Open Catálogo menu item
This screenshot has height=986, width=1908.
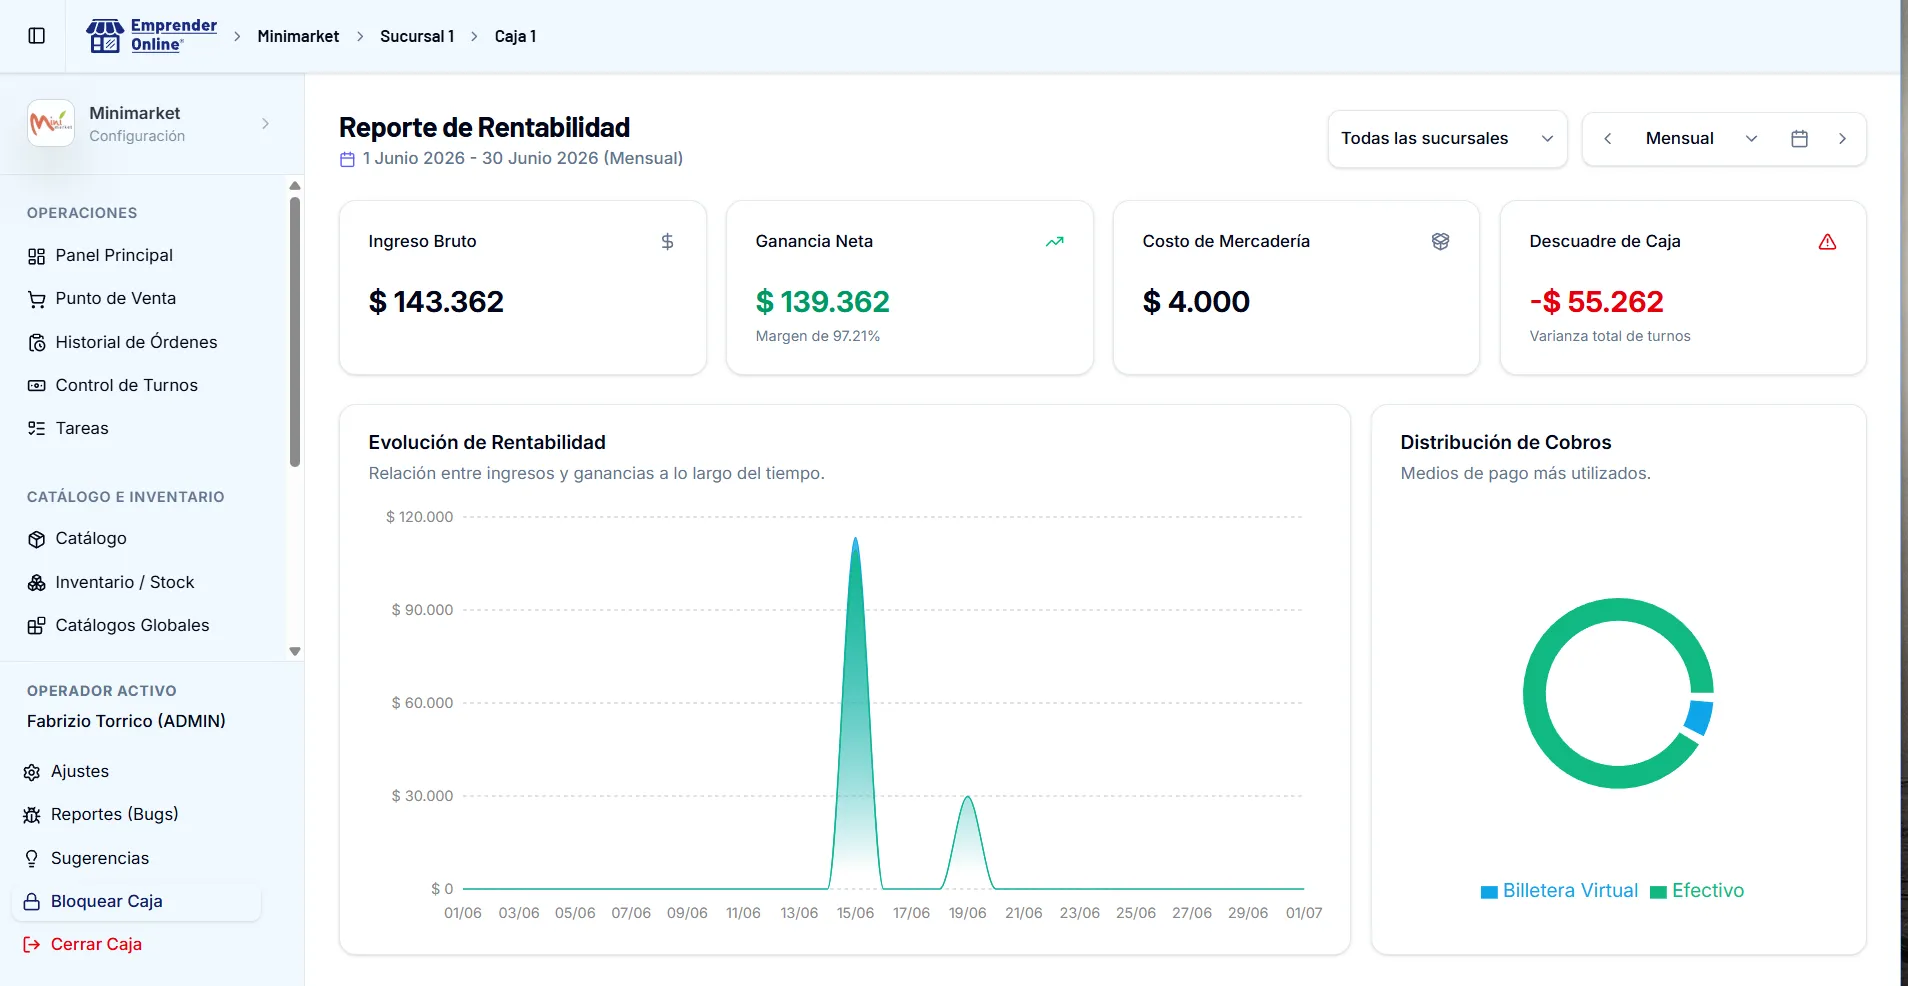(x=91, y=539)
